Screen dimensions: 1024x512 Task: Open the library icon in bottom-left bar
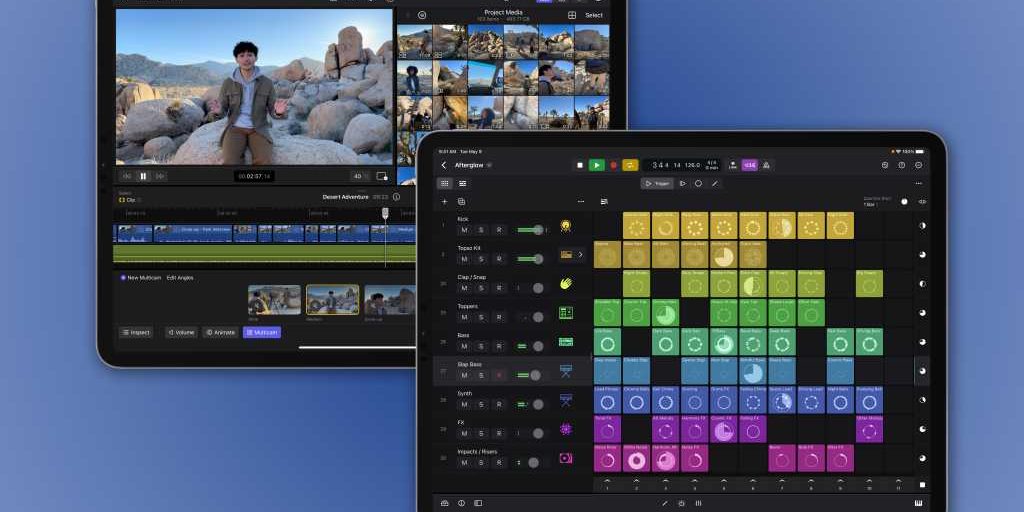tap(445, 503)
